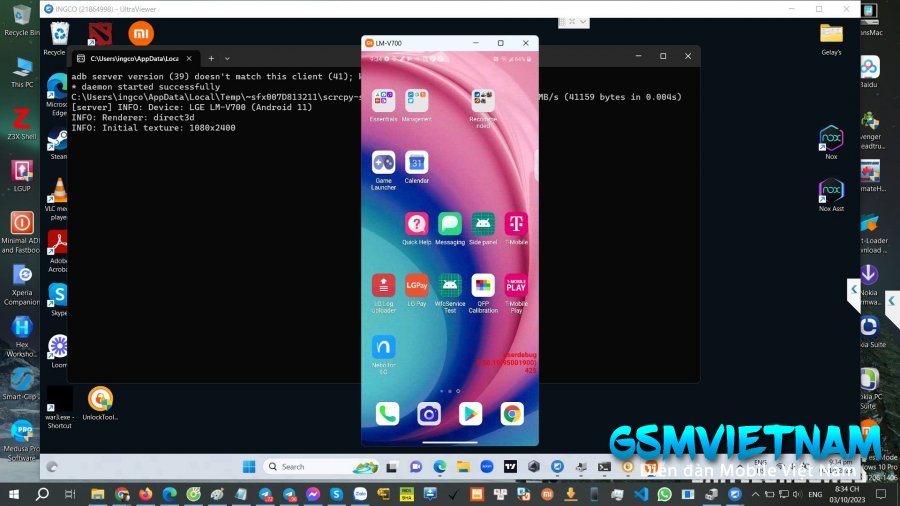Open the Management folder on the phone
900x506 pixels.
[417, 101]
